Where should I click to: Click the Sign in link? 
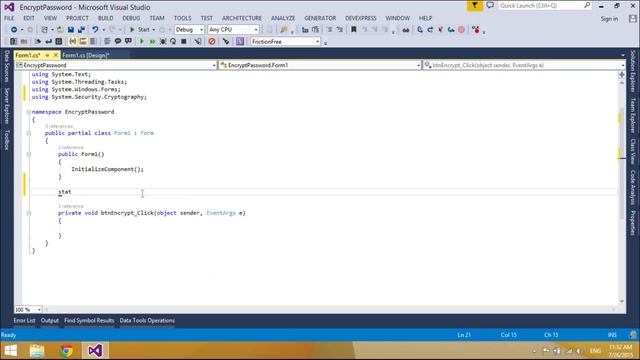[609, 19]
